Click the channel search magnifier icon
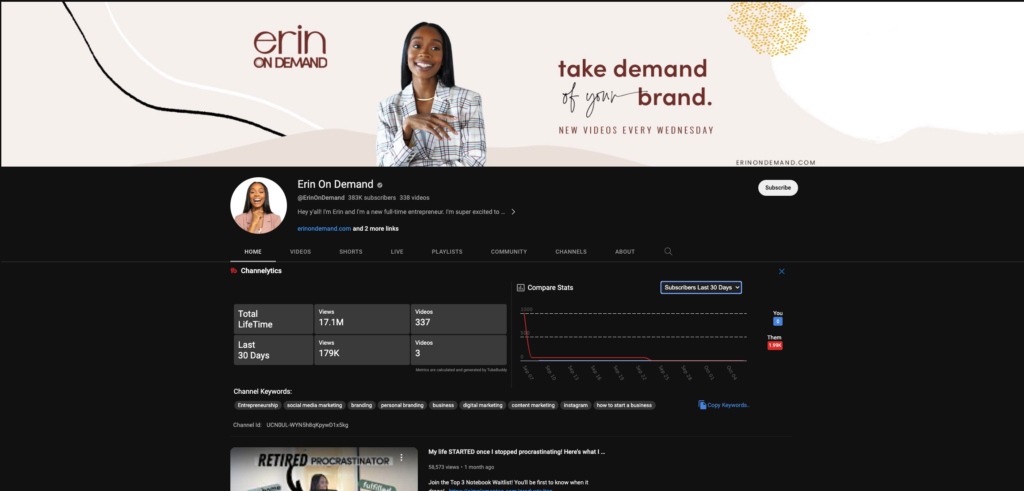The image size is (1024, 491). [667, 251]
